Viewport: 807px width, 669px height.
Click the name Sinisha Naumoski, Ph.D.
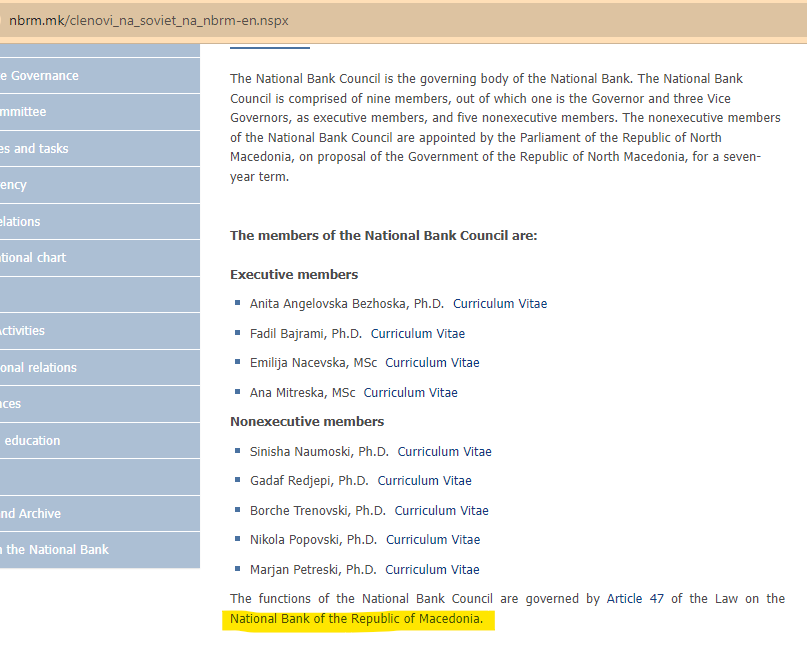pos(320,452)
